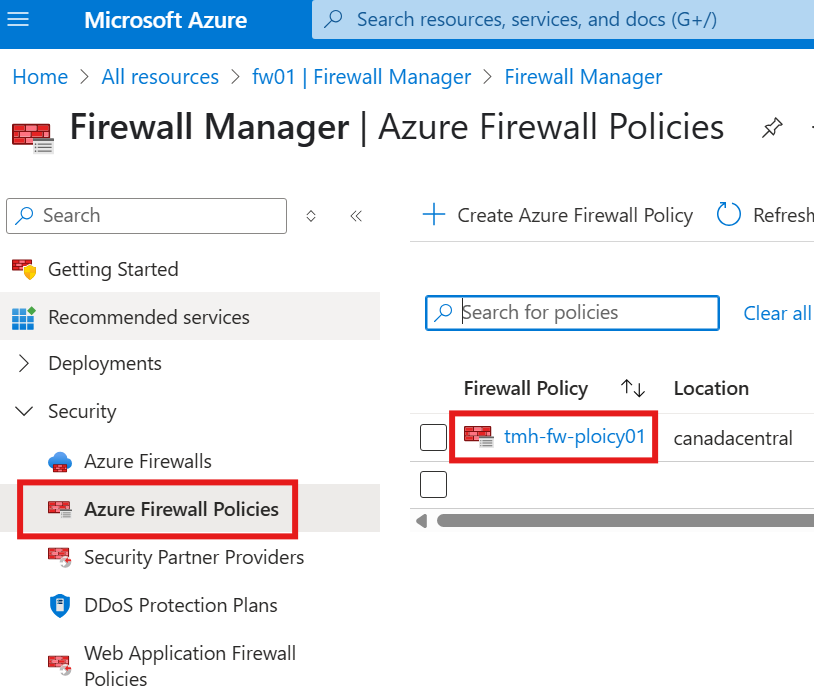This screenshot has height=690, width=814.
Task: Pin the Firewall Manager page
Action: point(772,128)
